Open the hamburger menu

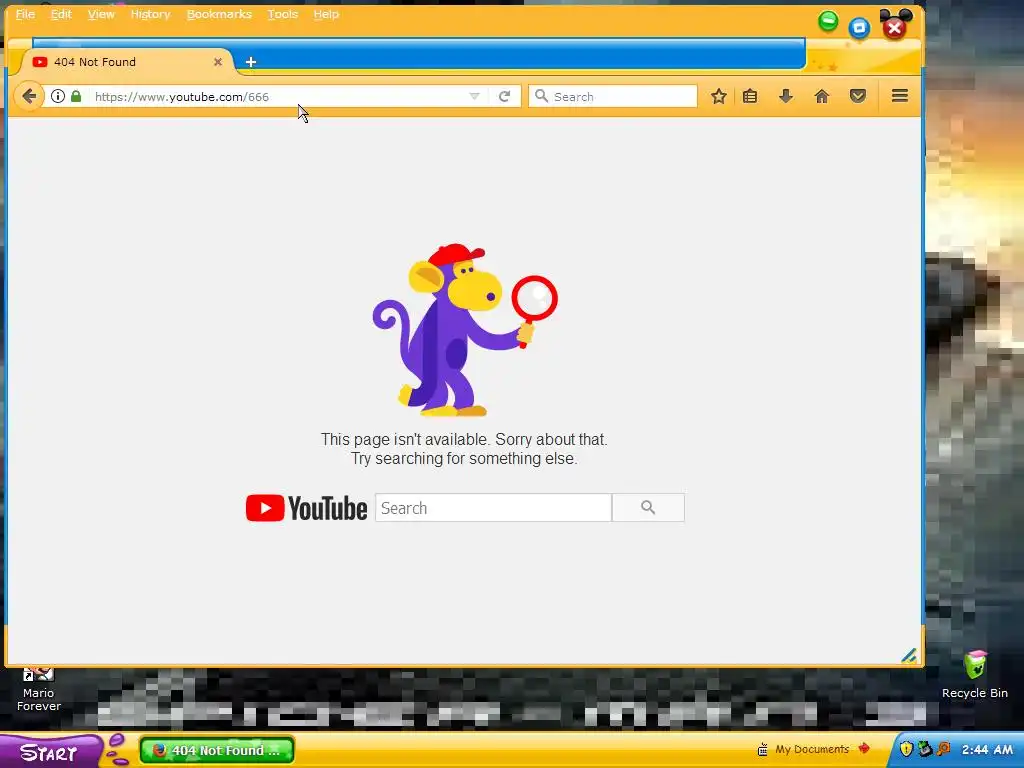pos(900,96)
